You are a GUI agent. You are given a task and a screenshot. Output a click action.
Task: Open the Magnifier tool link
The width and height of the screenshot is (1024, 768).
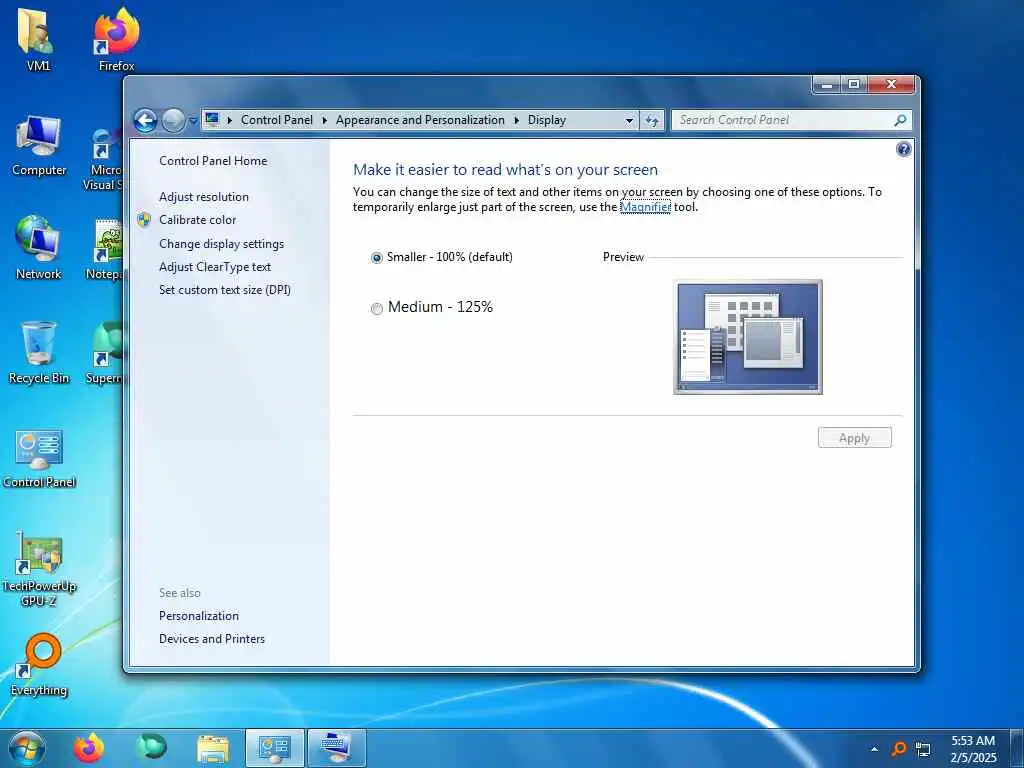[x=645, y=207]
